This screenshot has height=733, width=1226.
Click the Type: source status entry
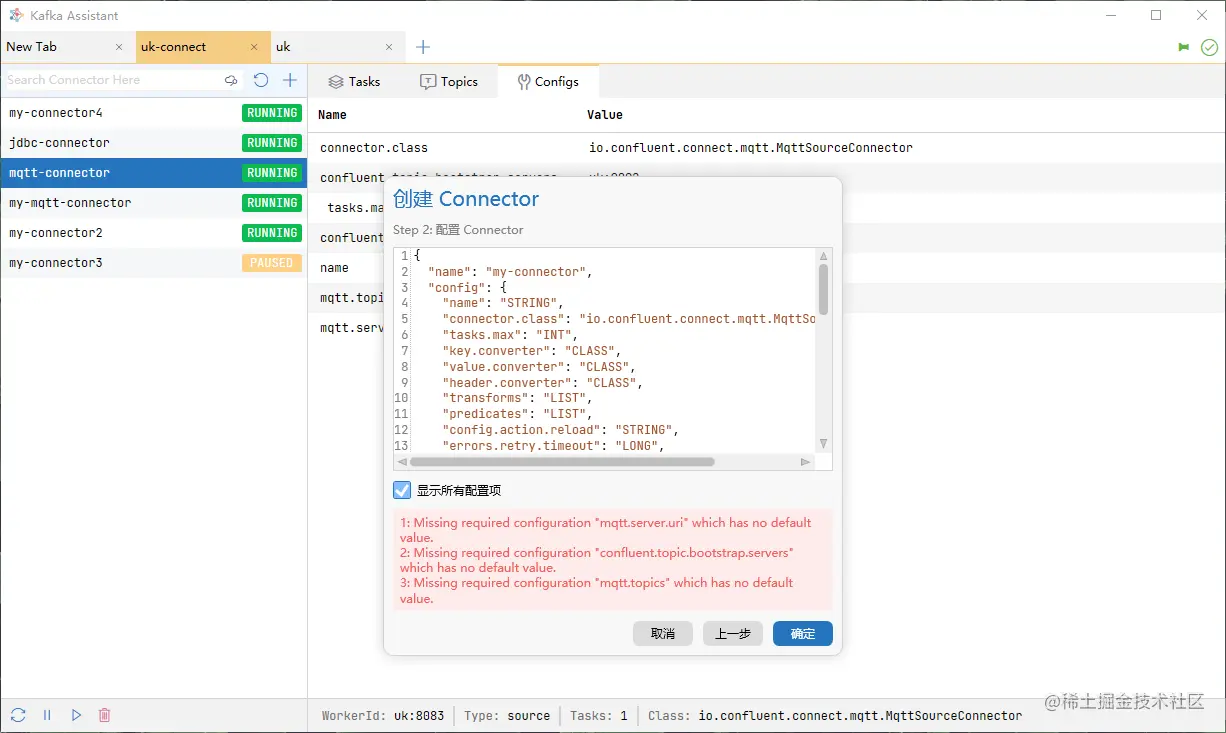[507, 716]
